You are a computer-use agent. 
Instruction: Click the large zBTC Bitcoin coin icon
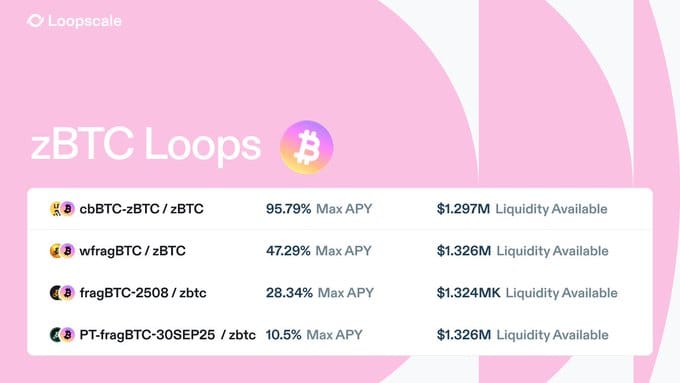click(307, 147)
